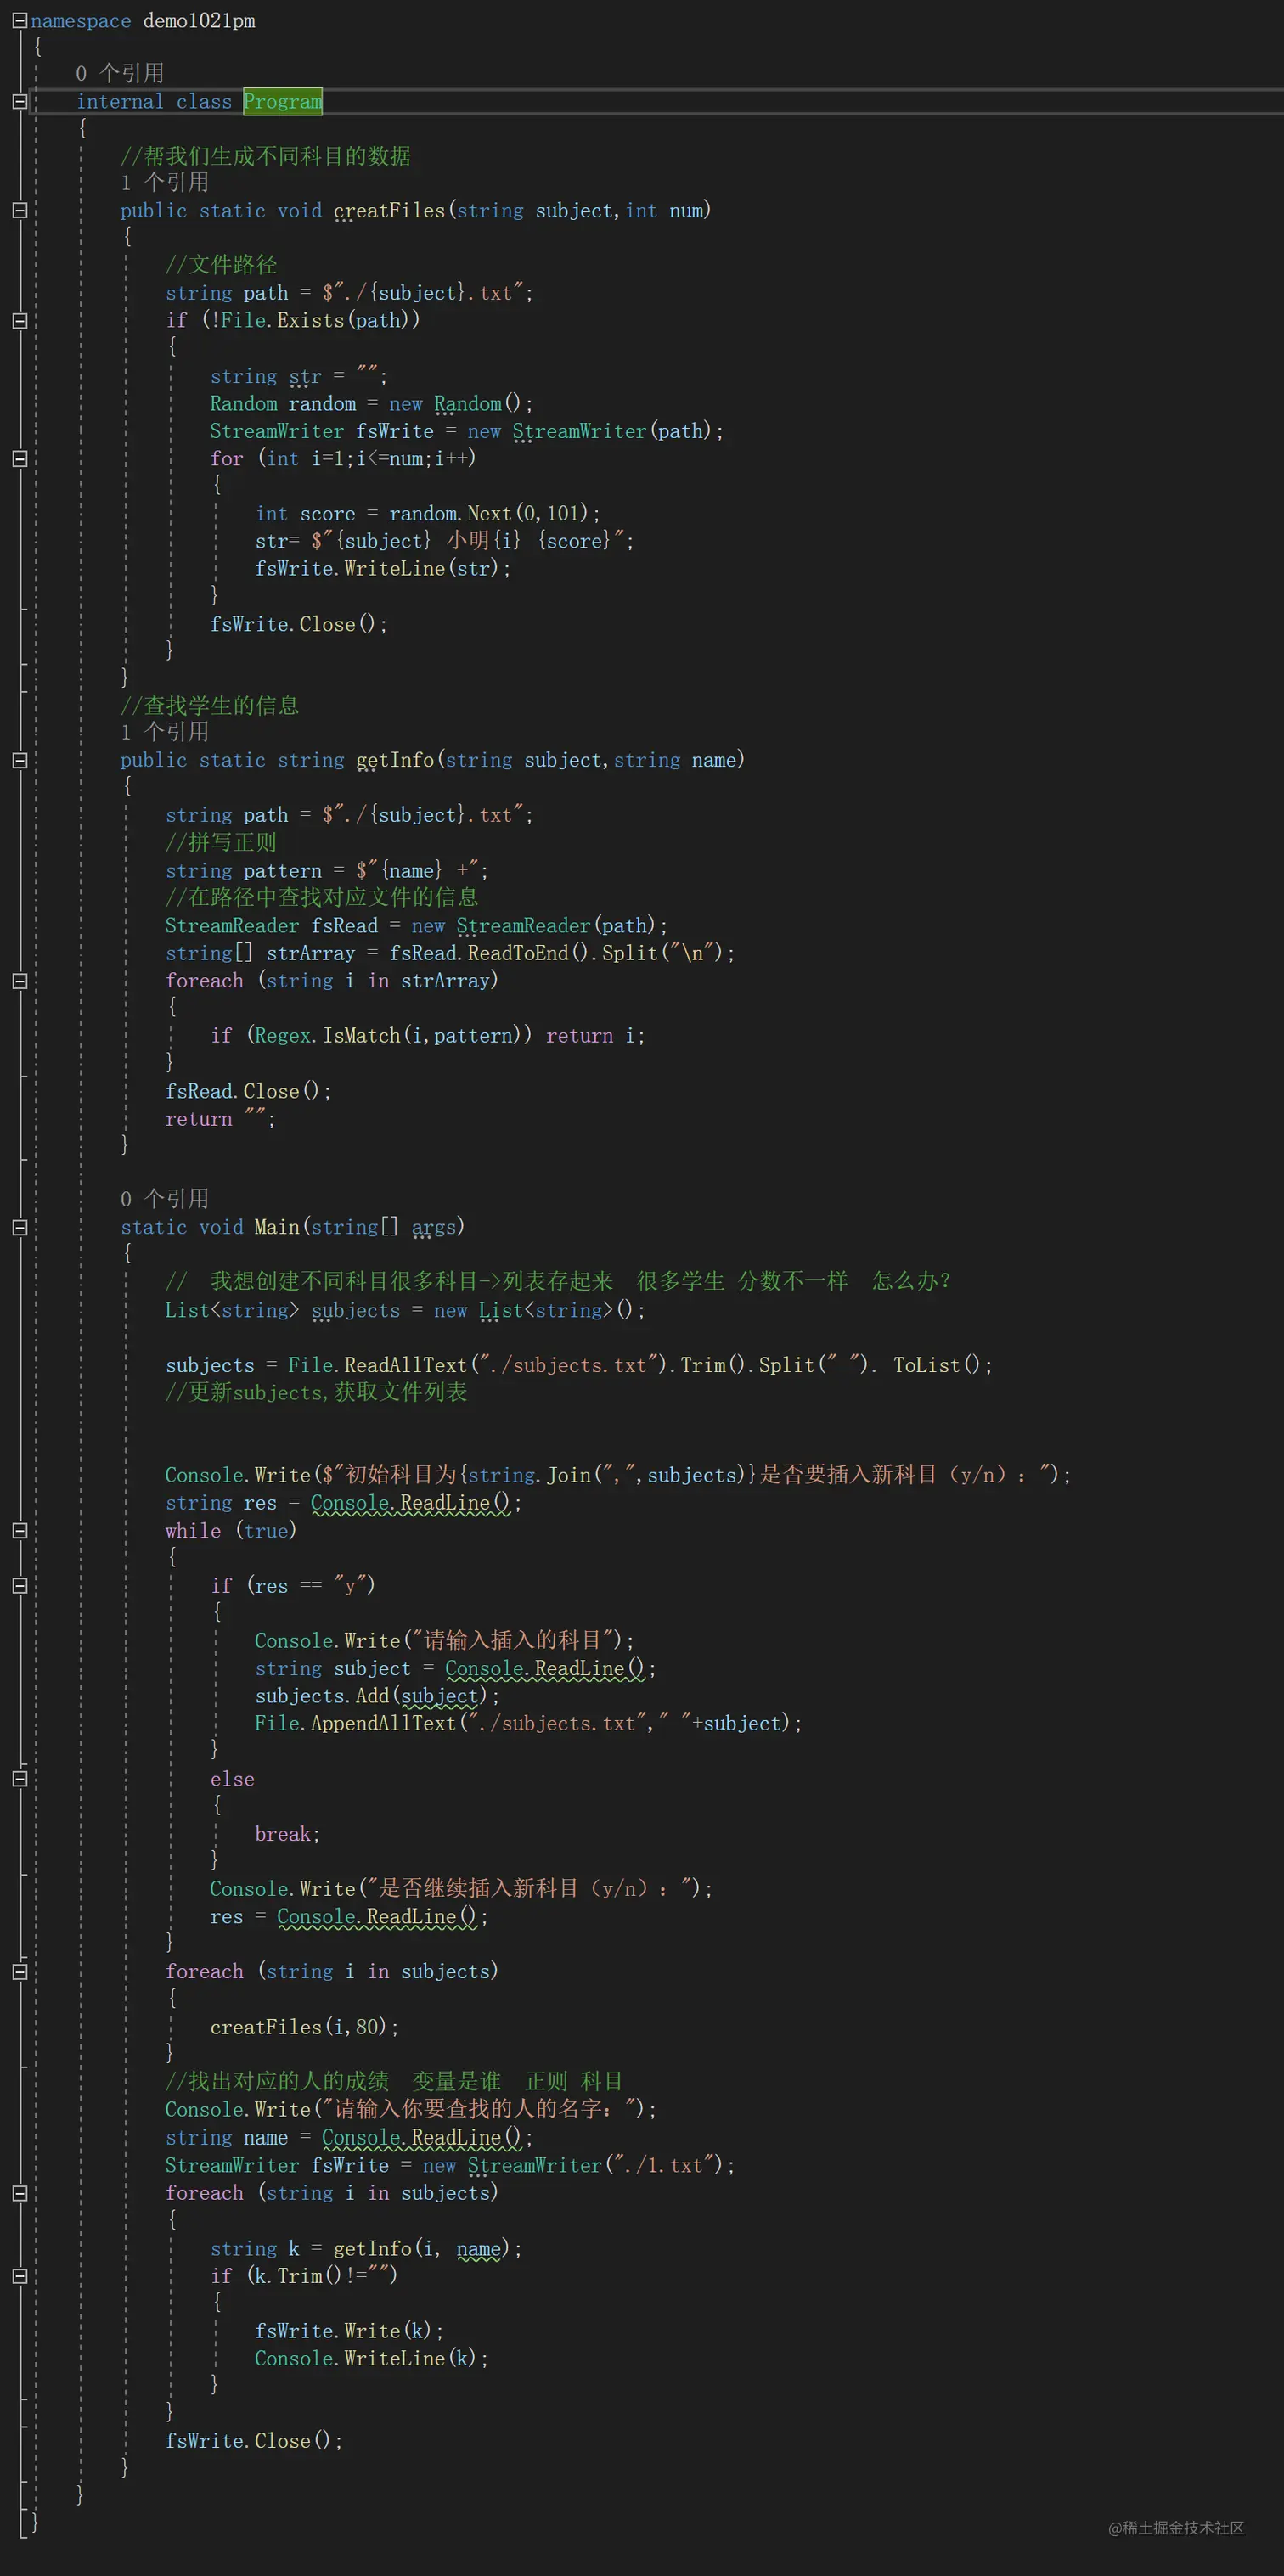The width and height of the screenshot is (1284, 2576).
Task: Click the comment 帮我们生成不同科目的数据
Action: 265,156
